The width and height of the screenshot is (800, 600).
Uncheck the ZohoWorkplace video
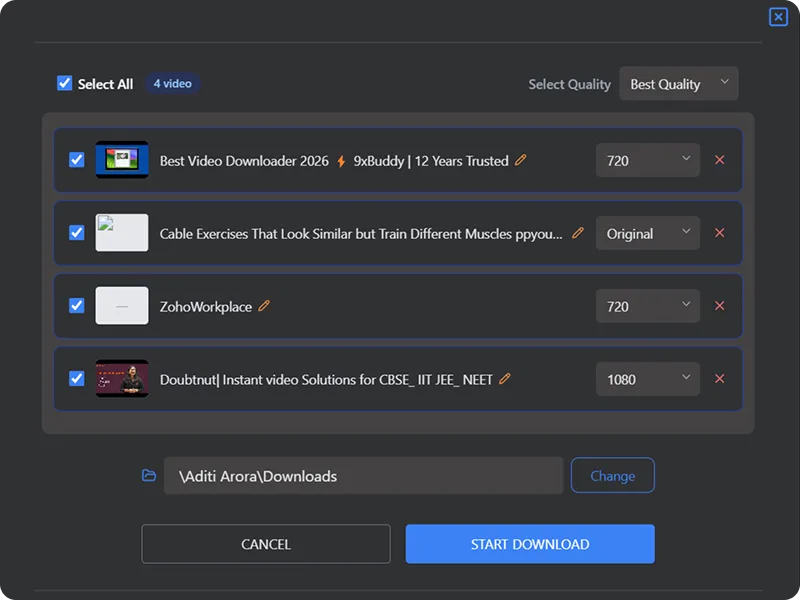click(77, 306)
